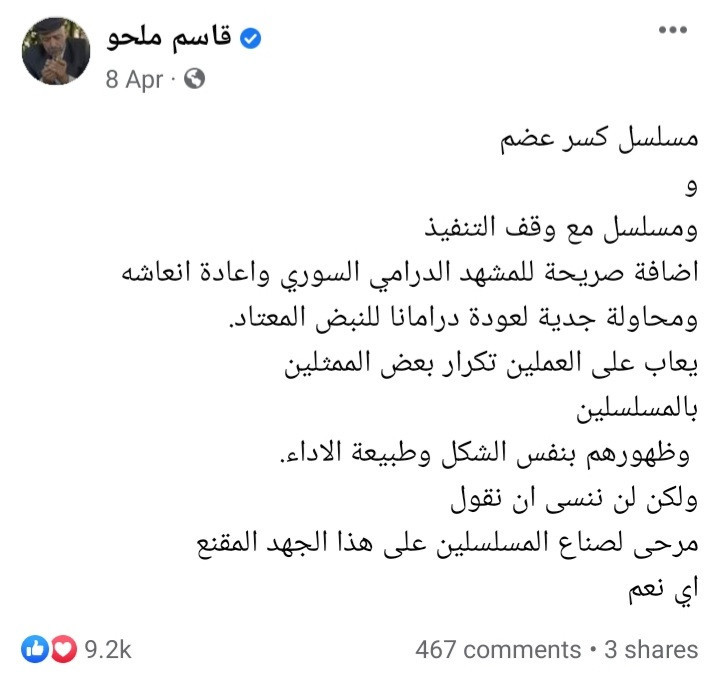Screen dimensions: 720x683
Task: Click the 8 Apr post timestamp
Action: pos(134,79)
